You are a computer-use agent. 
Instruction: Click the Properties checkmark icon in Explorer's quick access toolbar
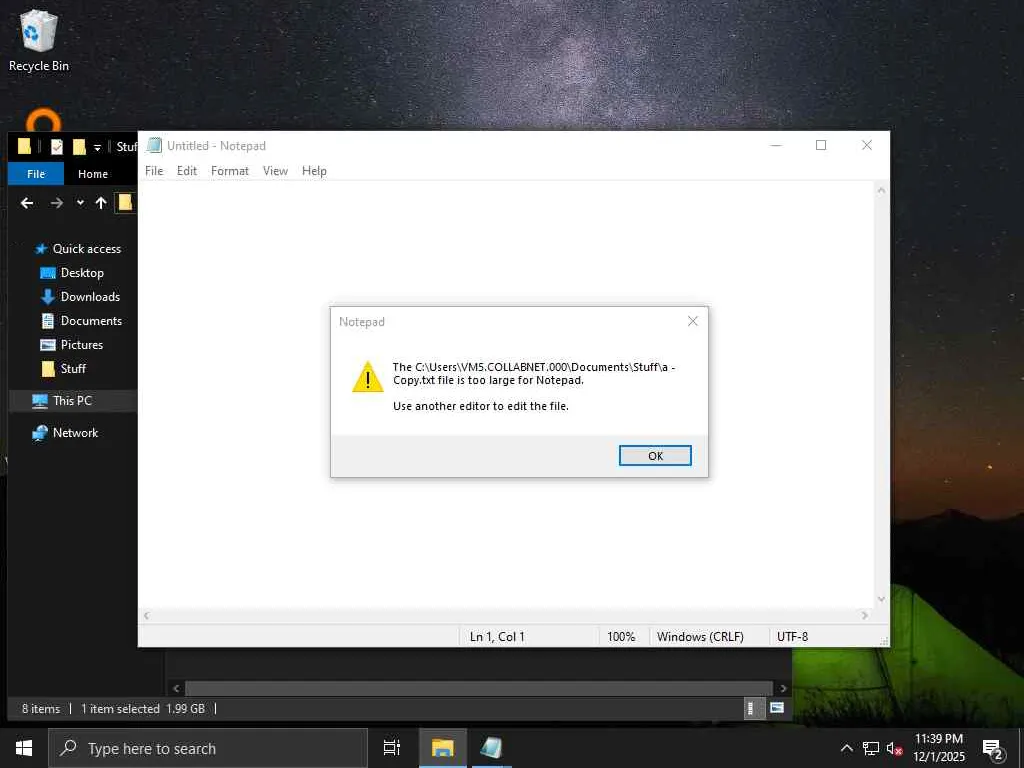tap(57, 147)
